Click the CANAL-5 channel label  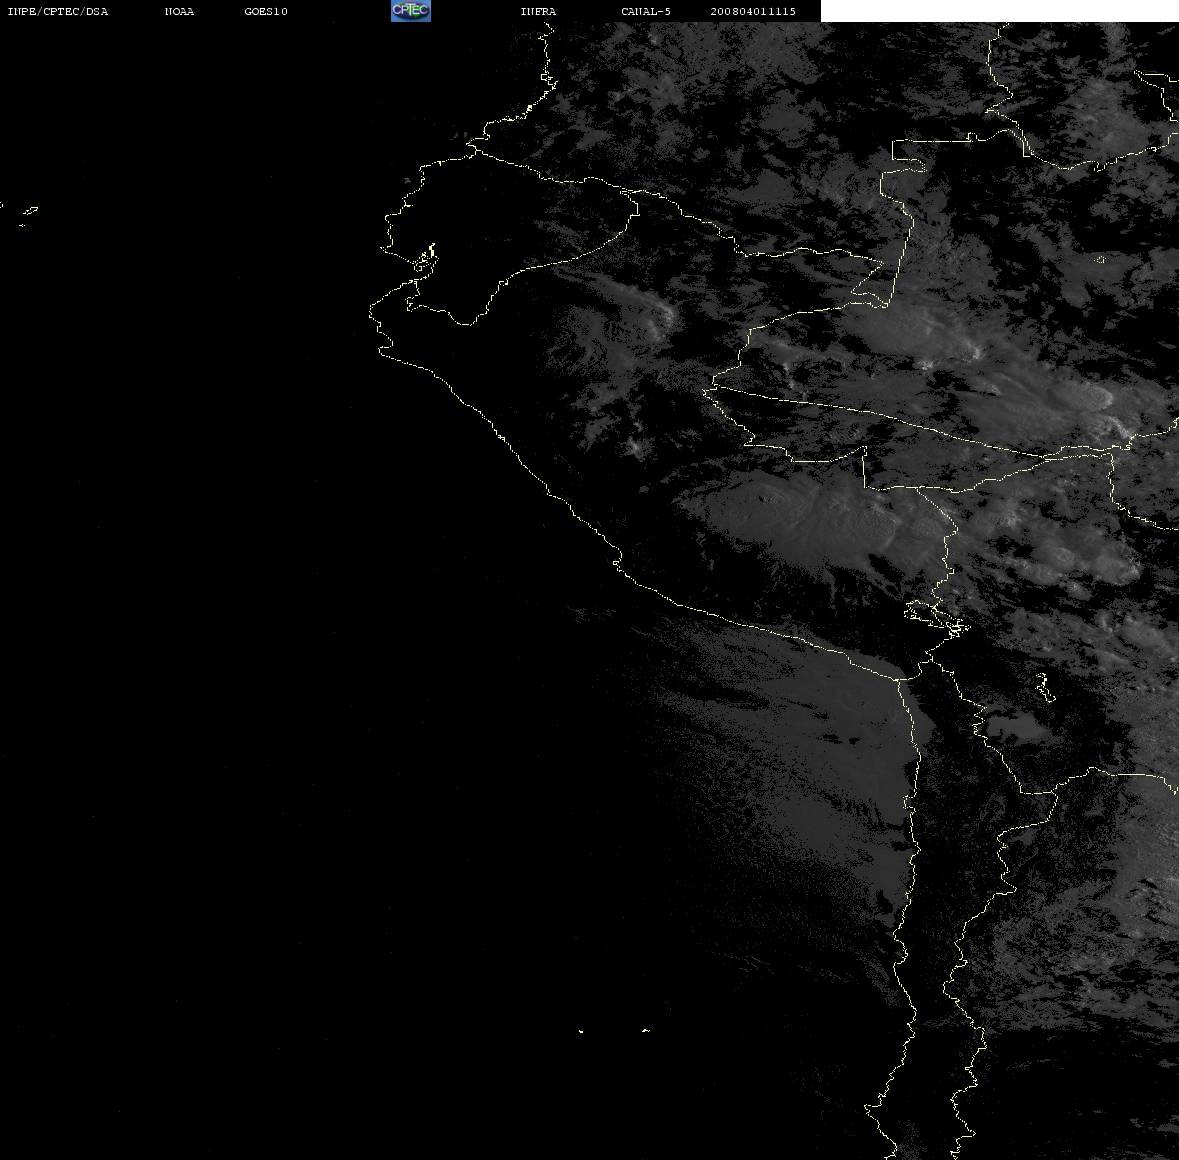pyautogui.click(x=646, y=11)
